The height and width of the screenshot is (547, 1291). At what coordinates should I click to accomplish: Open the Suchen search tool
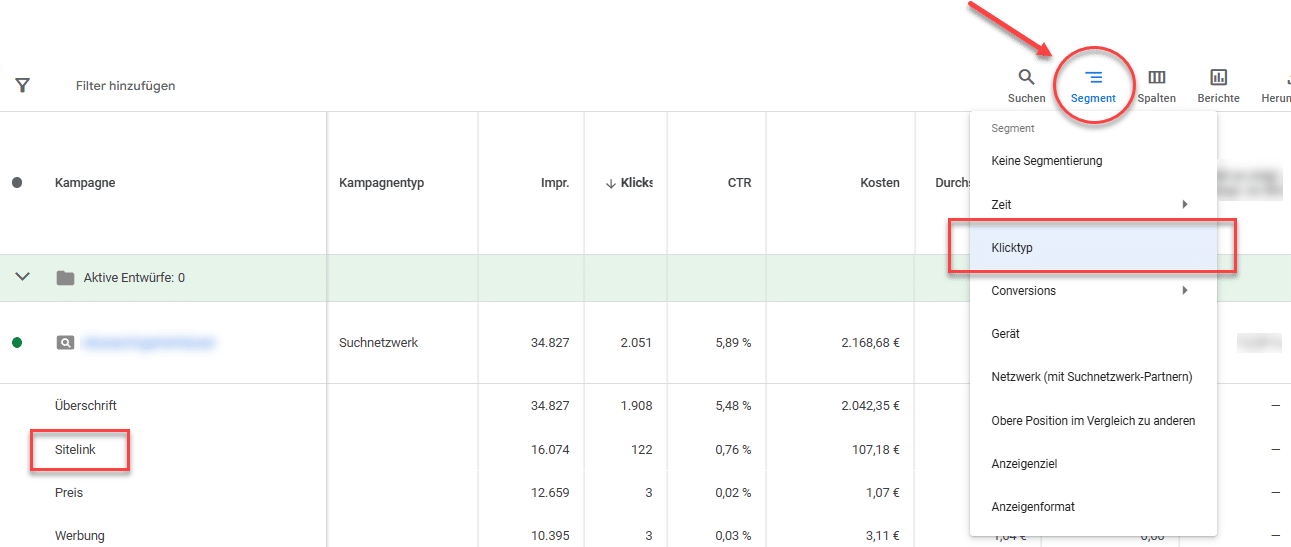pyautogui.click(x=1027, y=86)
